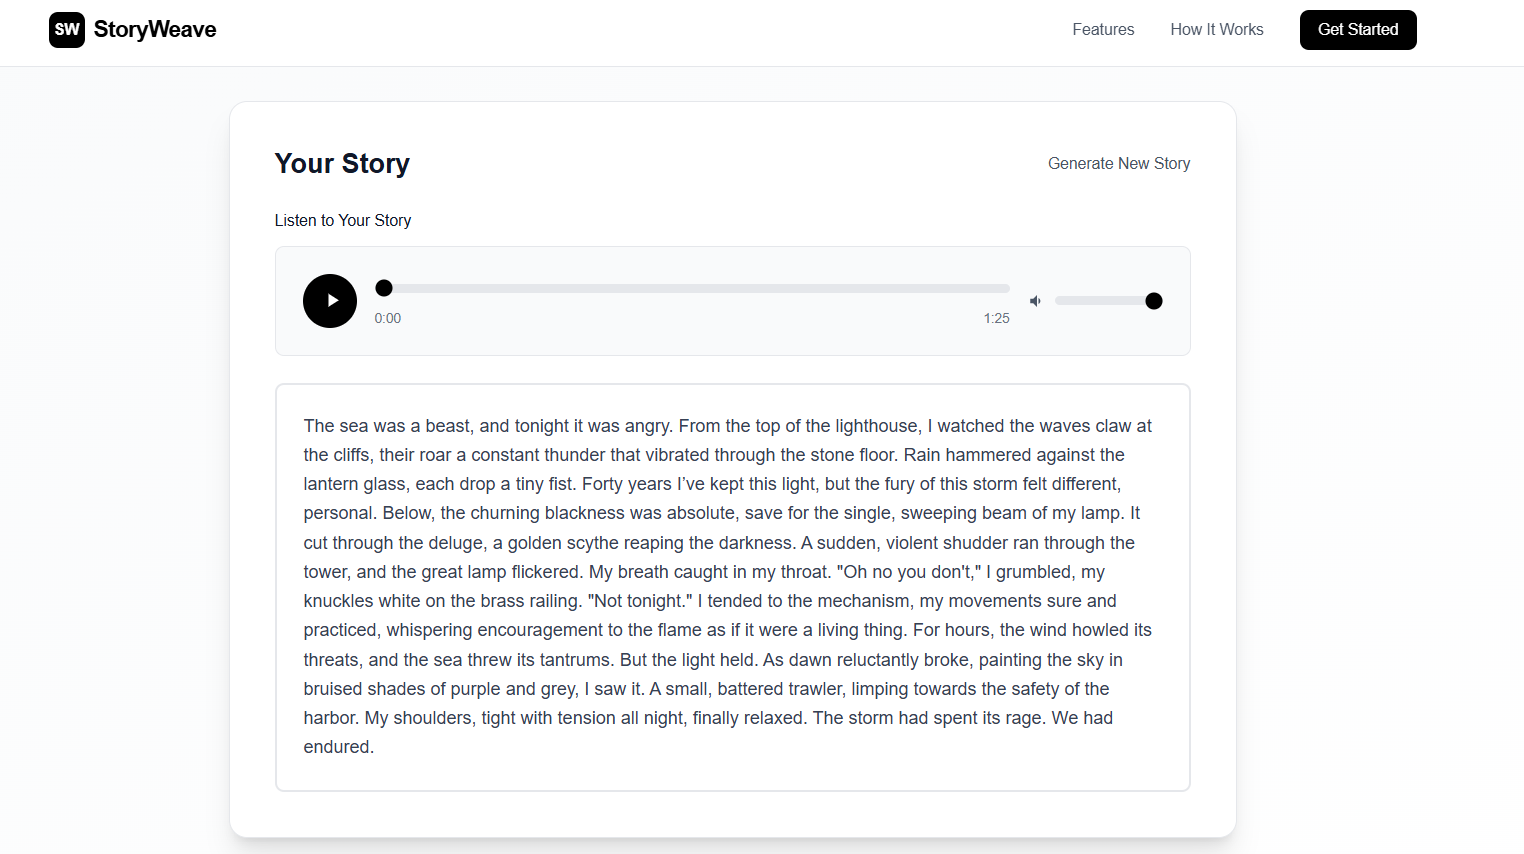Click the Get Started button
This screenshot has height=854, width=1524.
pos(1358,30)
